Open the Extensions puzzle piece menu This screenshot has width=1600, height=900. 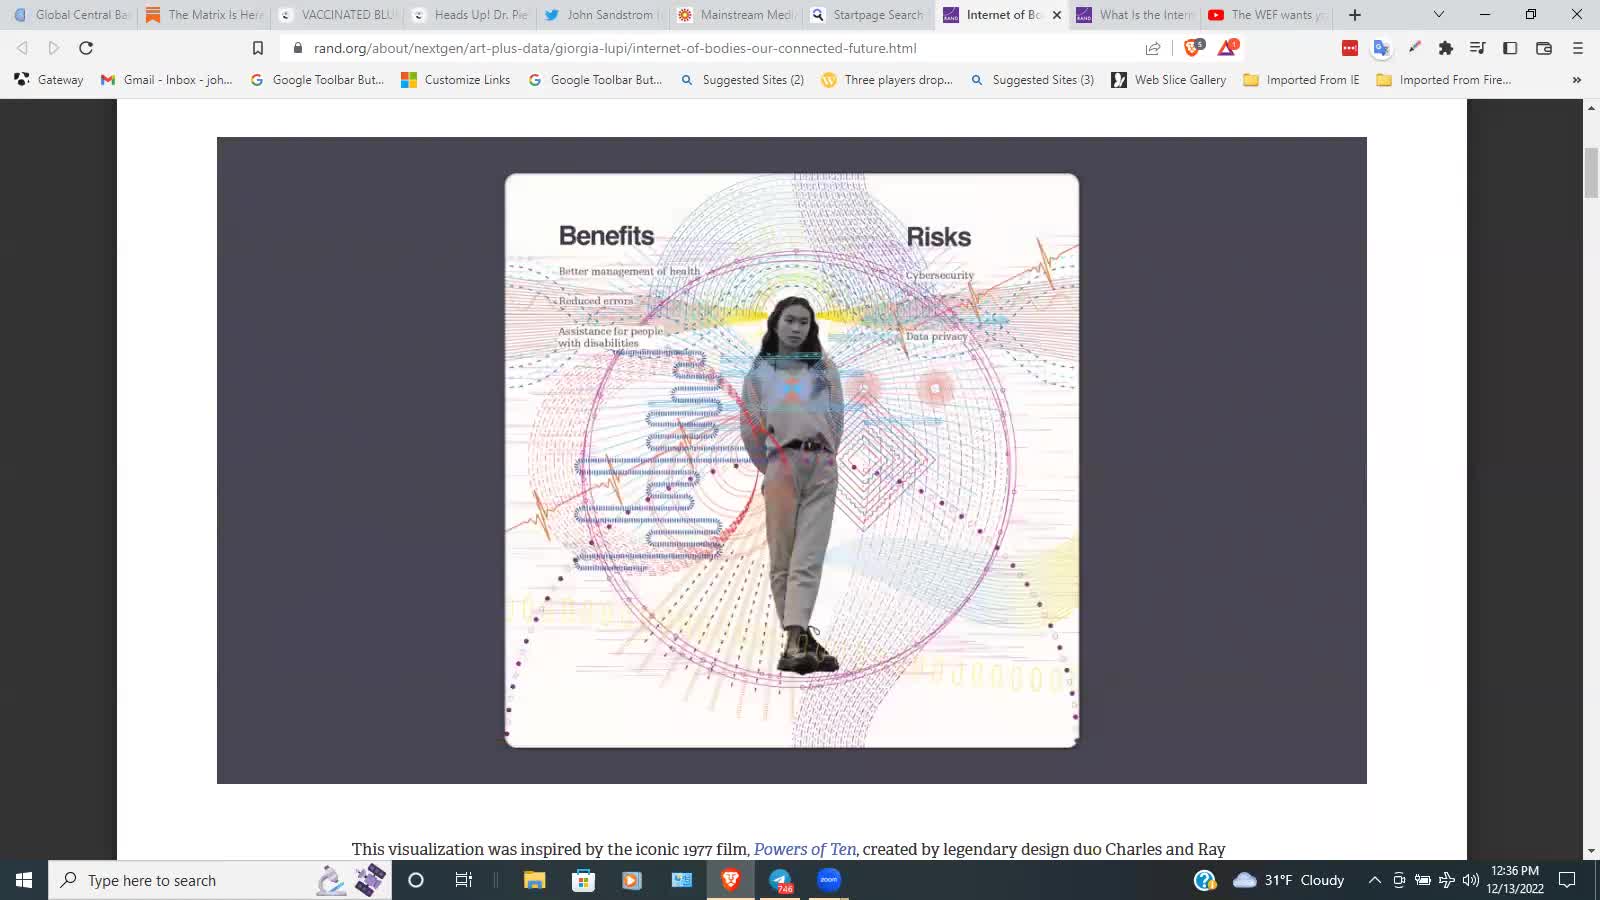point(1446,48)
